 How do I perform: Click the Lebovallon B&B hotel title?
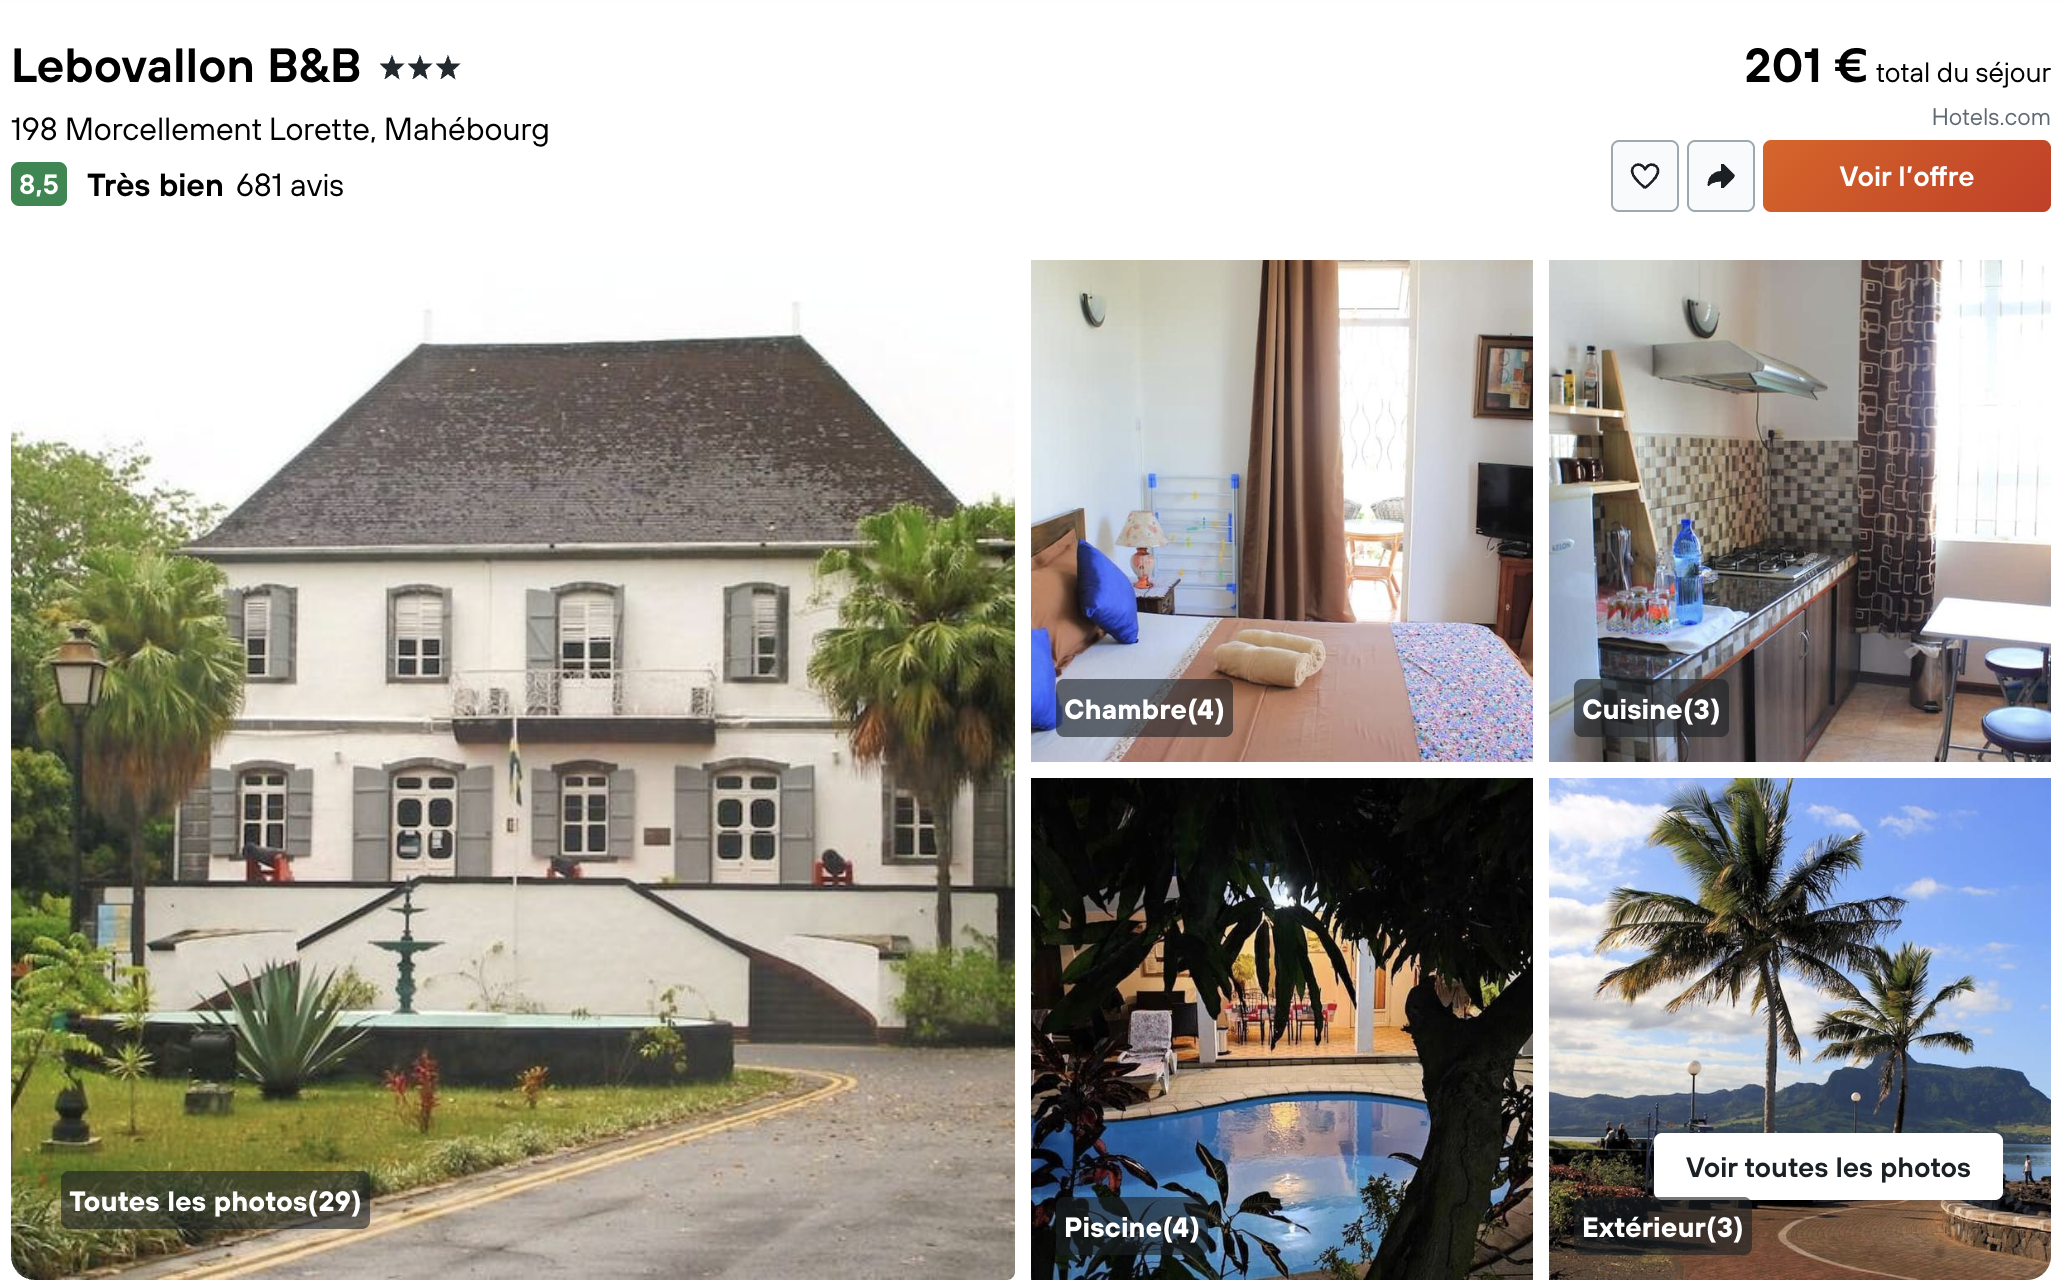tap(186, 67)
